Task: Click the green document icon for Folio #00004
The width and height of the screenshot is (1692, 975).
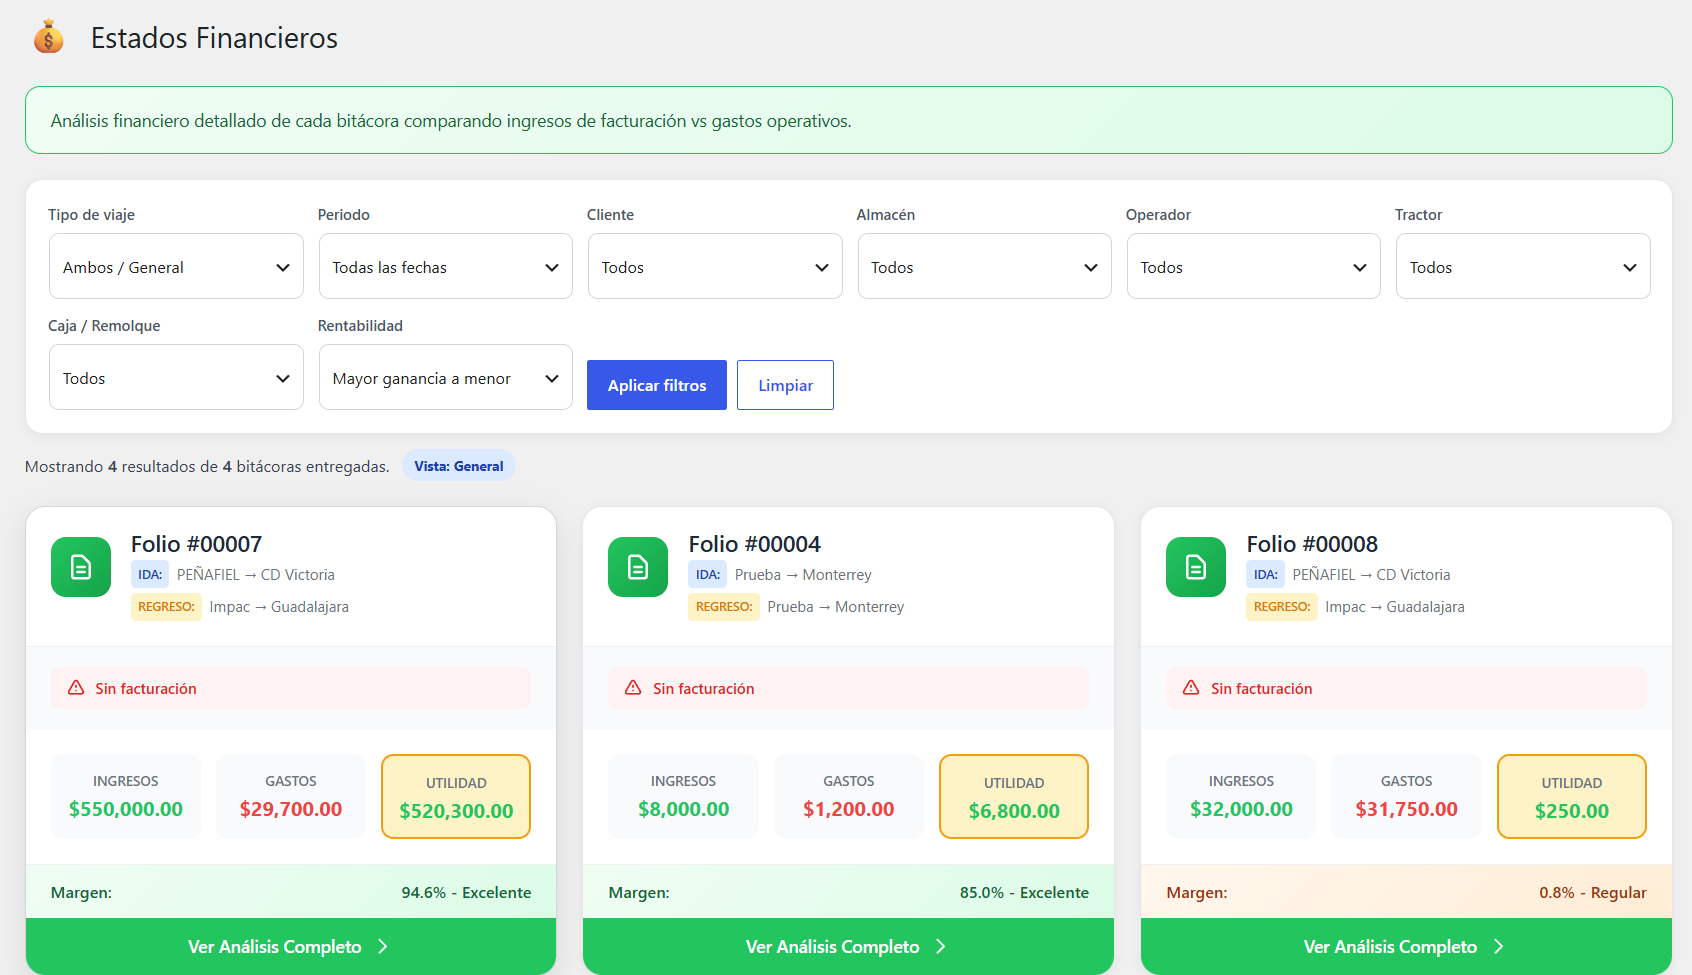Action: click(638, 567)
